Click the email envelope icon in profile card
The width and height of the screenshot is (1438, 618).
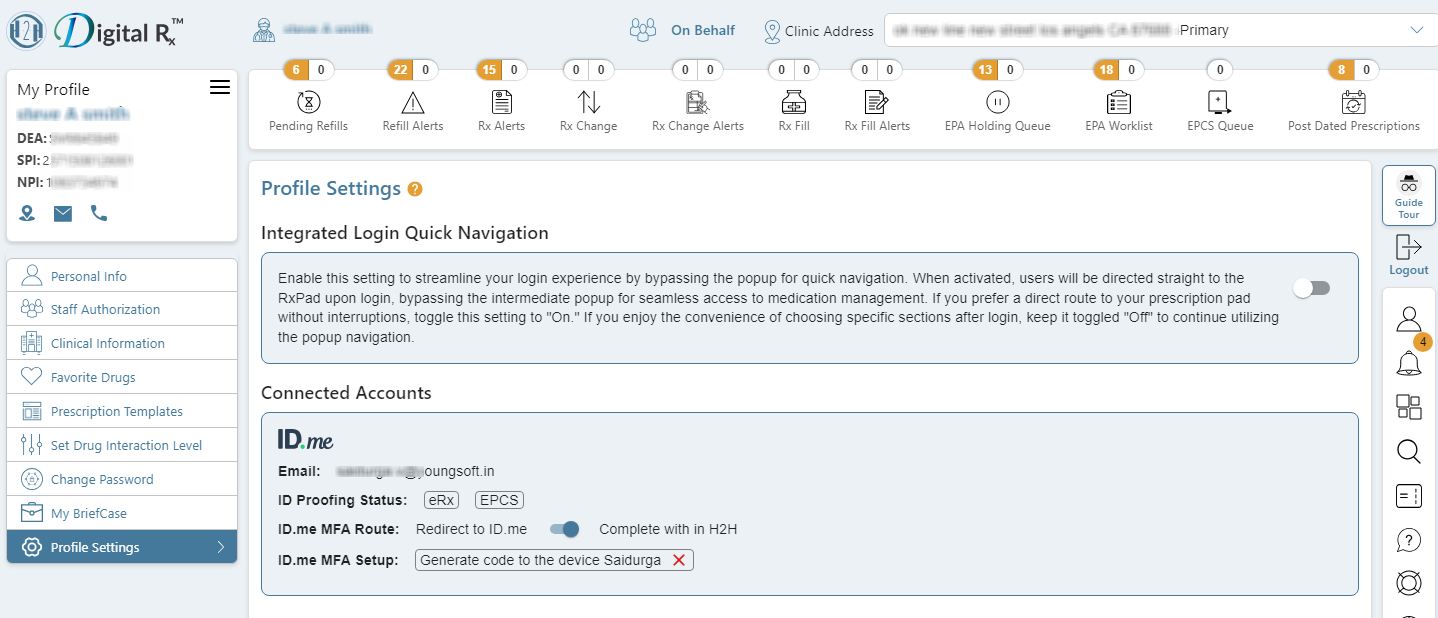[63, 213]
